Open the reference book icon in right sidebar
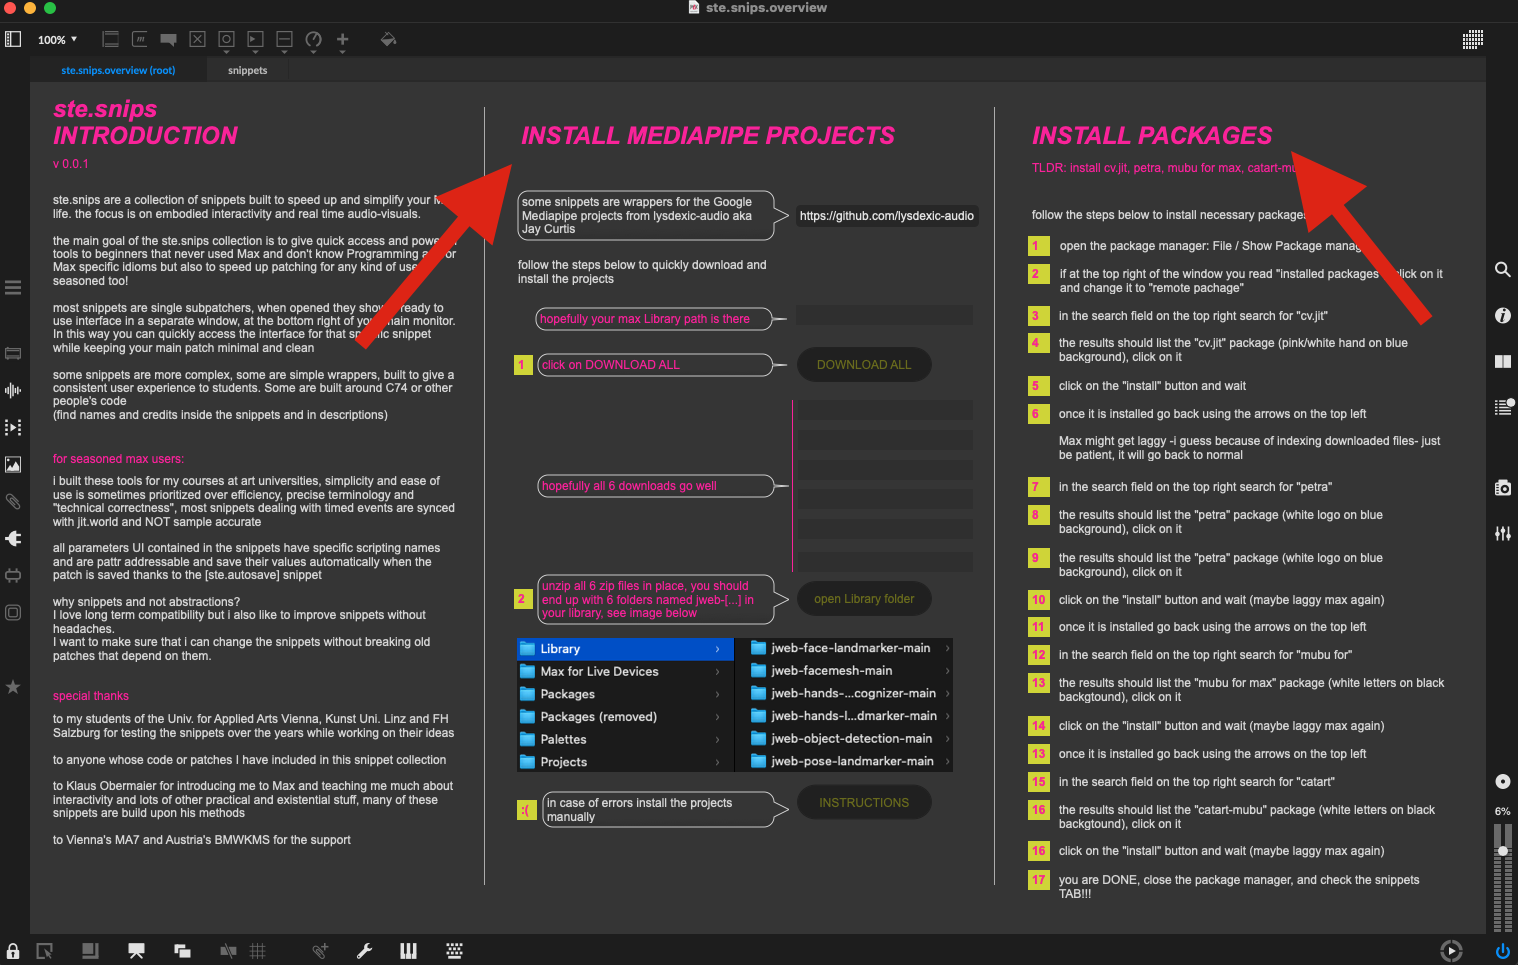The height and width of the screenshot is (965, 1518). [x=1502, y=361]
